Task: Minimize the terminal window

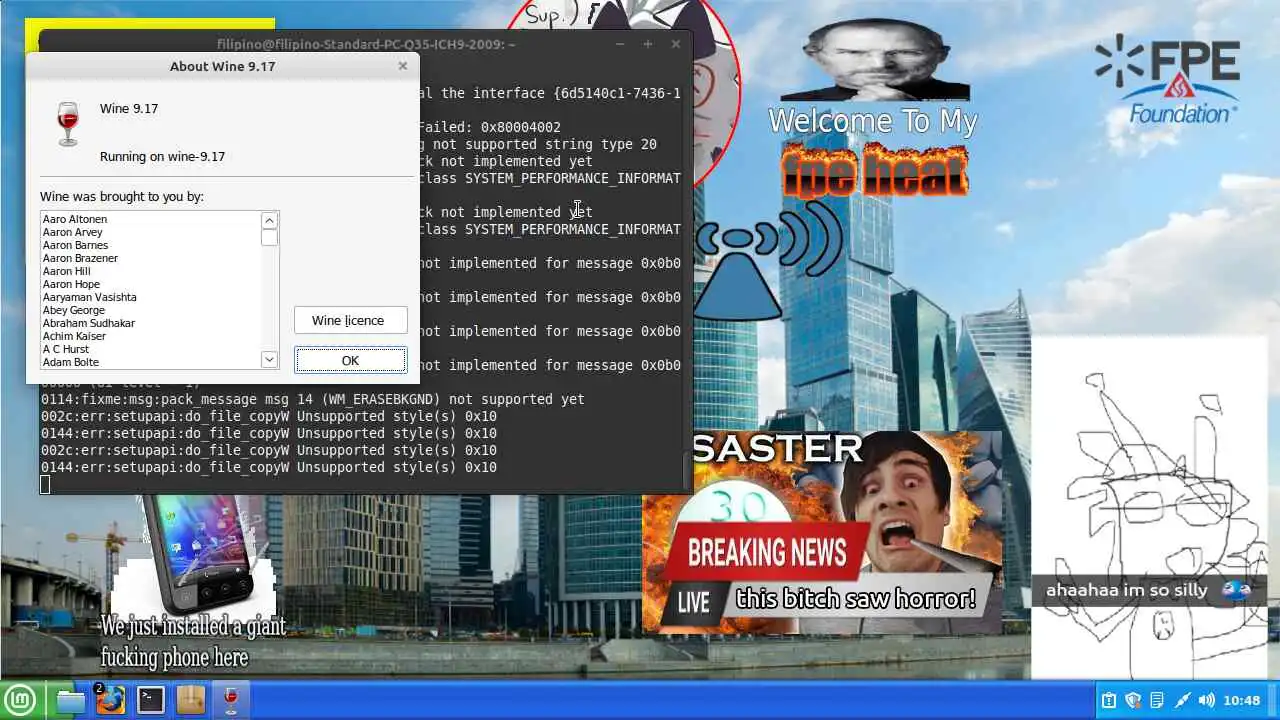Action: (x=620, y=44)
